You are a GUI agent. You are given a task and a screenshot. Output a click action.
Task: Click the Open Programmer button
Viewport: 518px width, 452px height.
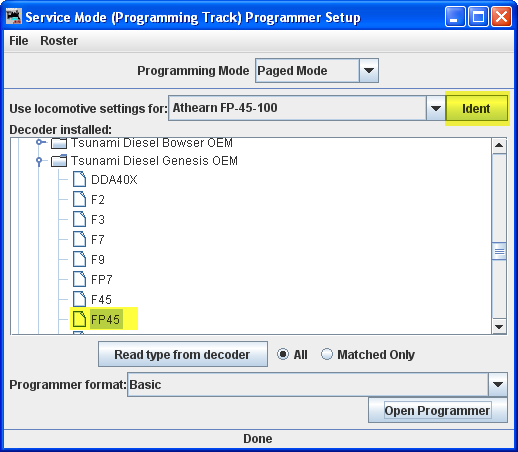tap(438, 410)
